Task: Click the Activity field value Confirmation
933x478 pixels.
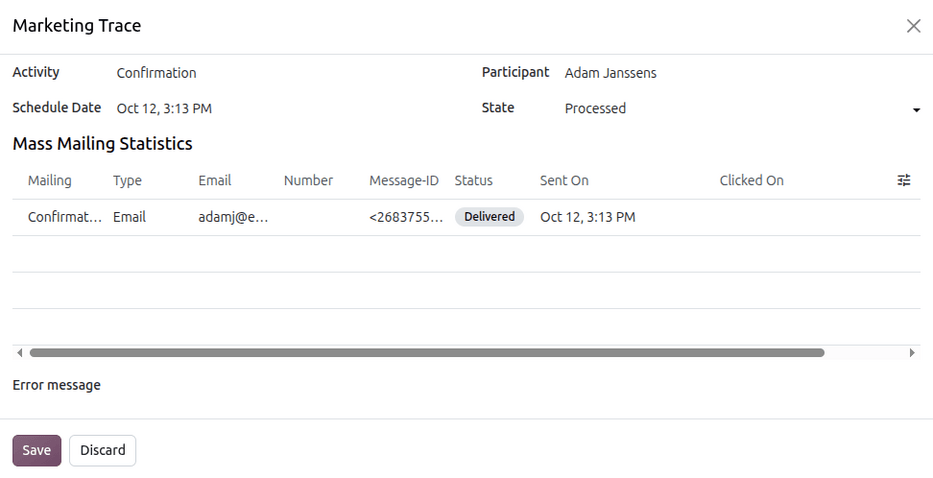Action: [156, 73]
